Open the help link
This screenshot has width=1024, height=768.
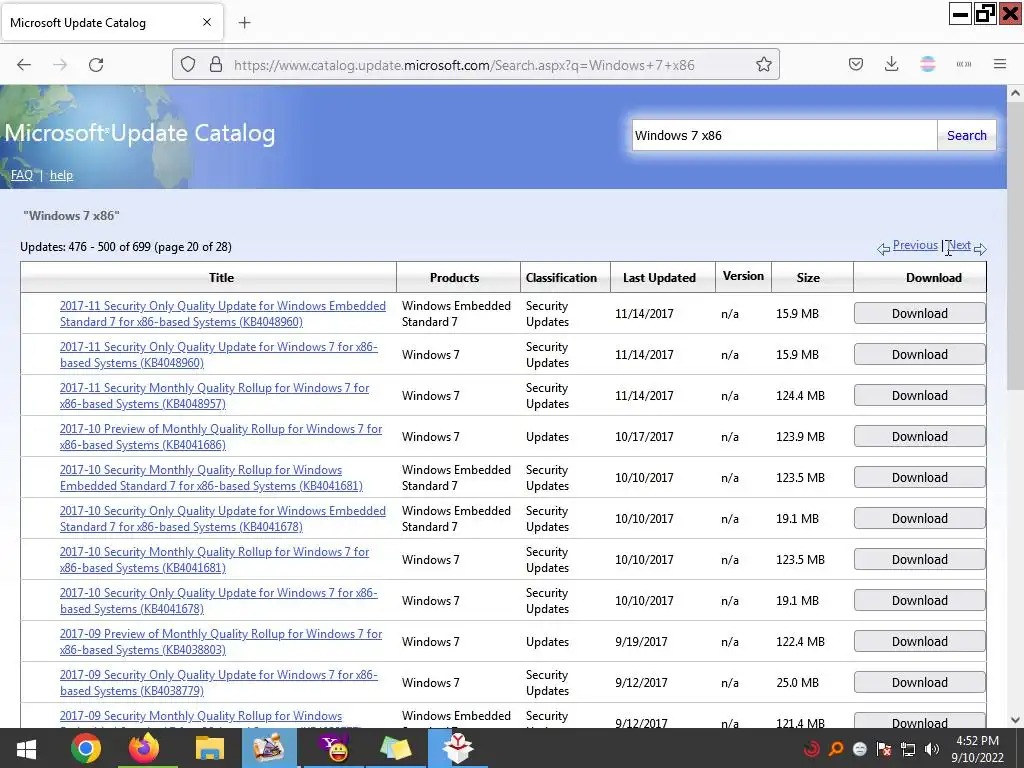pyautogui.click(x=61, y=175)
